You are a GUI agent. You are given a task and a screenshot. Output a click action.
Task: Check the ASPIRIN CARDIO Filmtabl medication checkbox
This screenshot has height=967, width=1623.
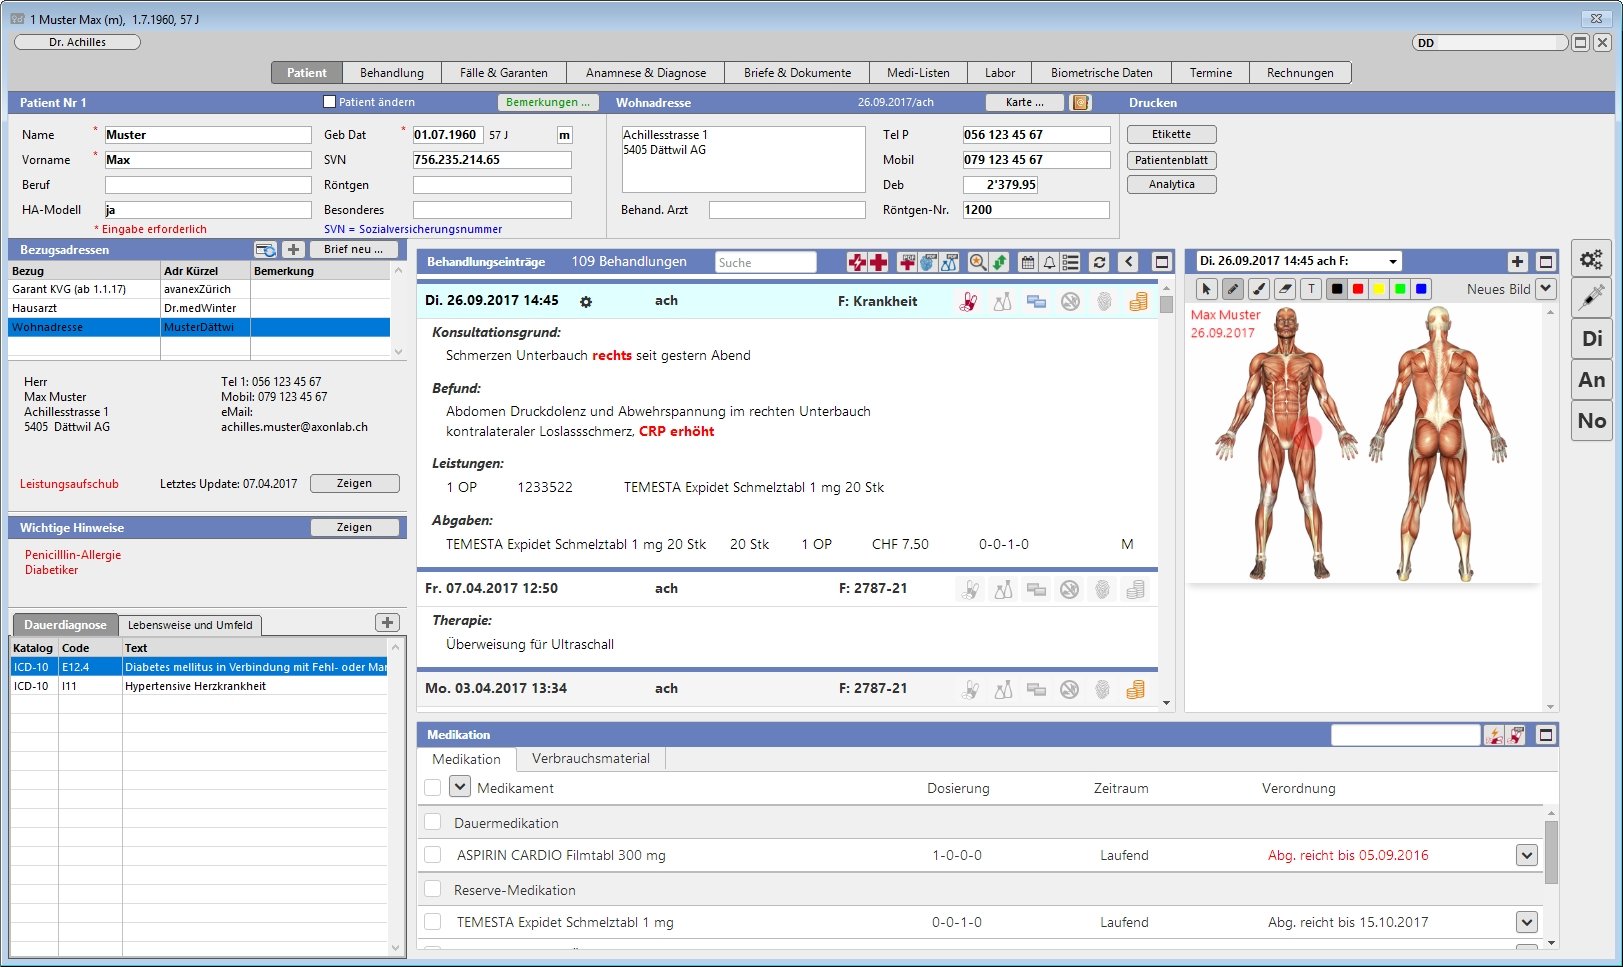[431, 855]
